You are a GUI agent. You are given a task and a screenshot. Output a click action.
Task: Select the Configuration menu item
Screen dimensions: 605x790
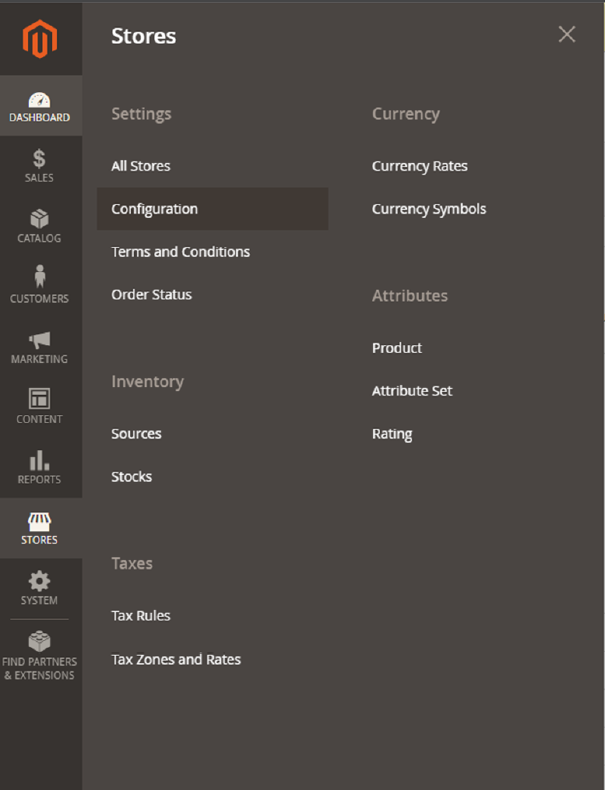(155, 209)
